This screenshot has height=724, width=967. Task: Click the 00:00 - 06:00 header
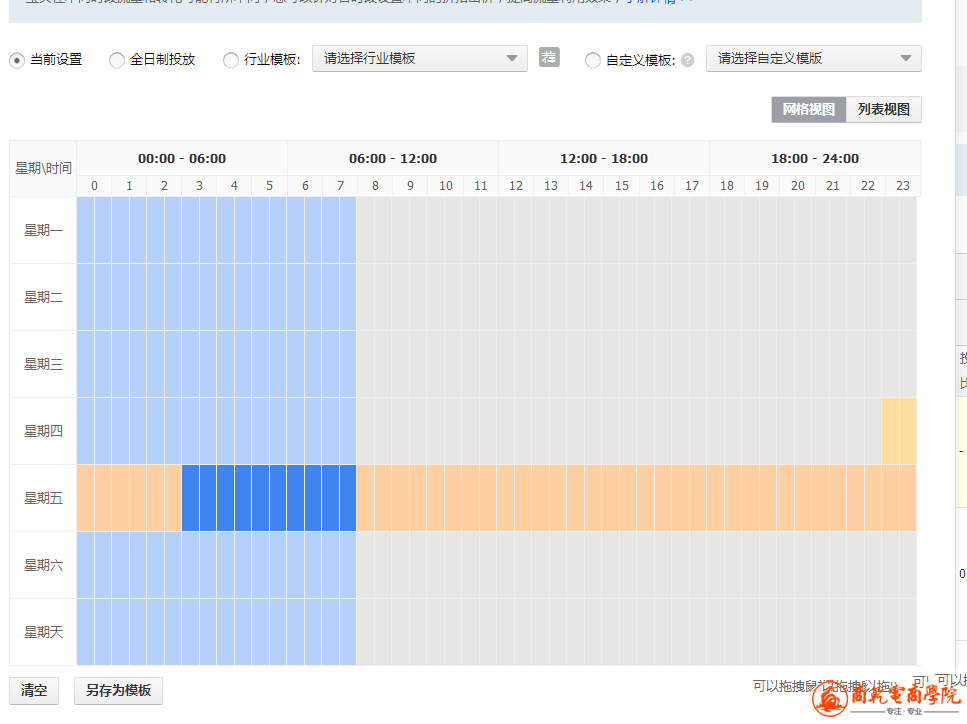pos(182,158)
